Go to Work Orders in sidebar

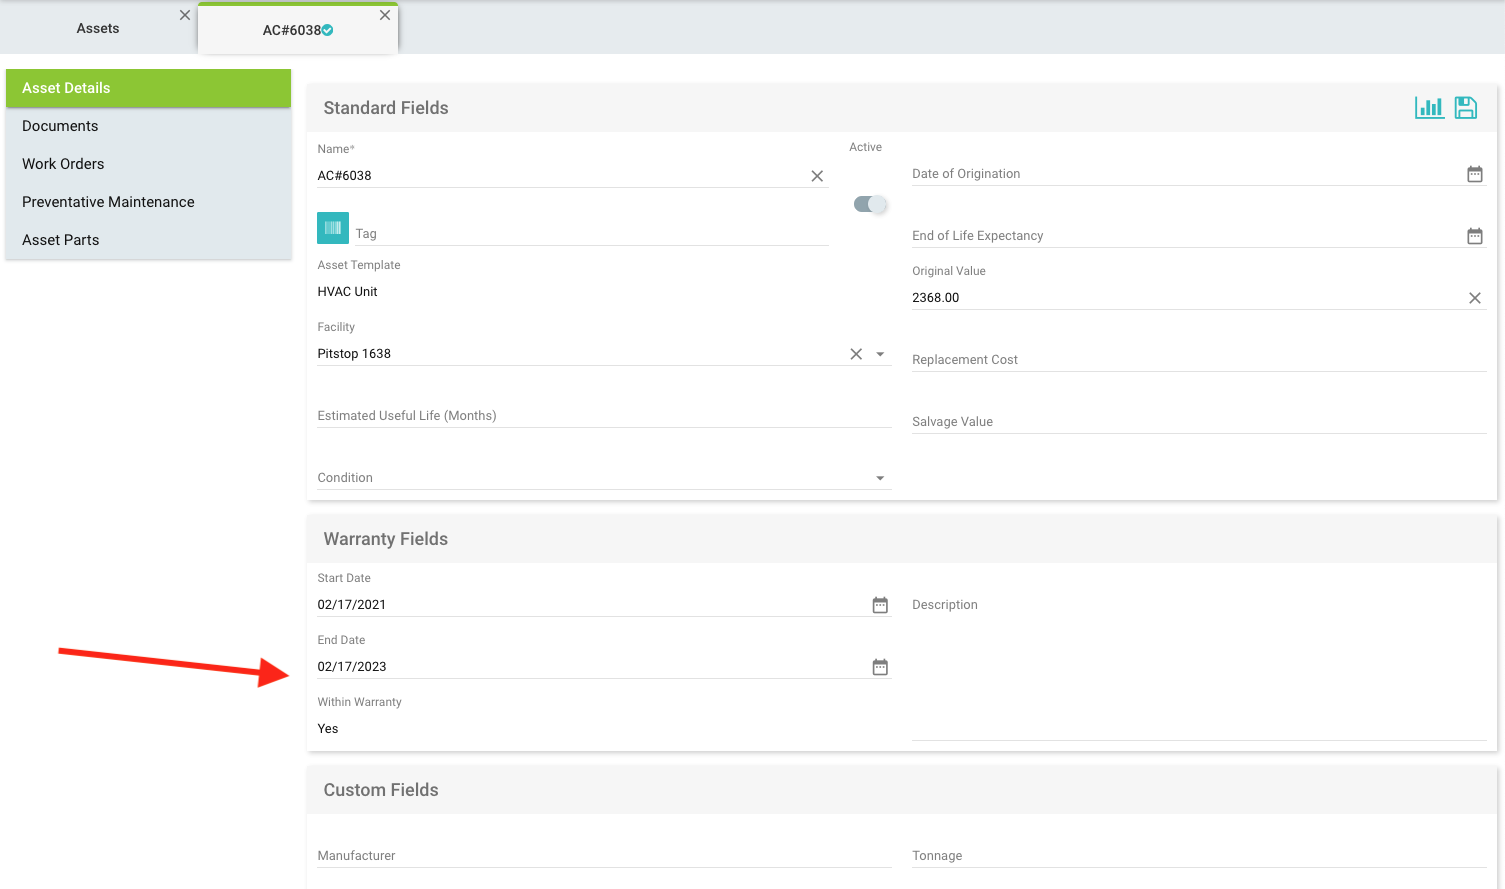point(63,164)
